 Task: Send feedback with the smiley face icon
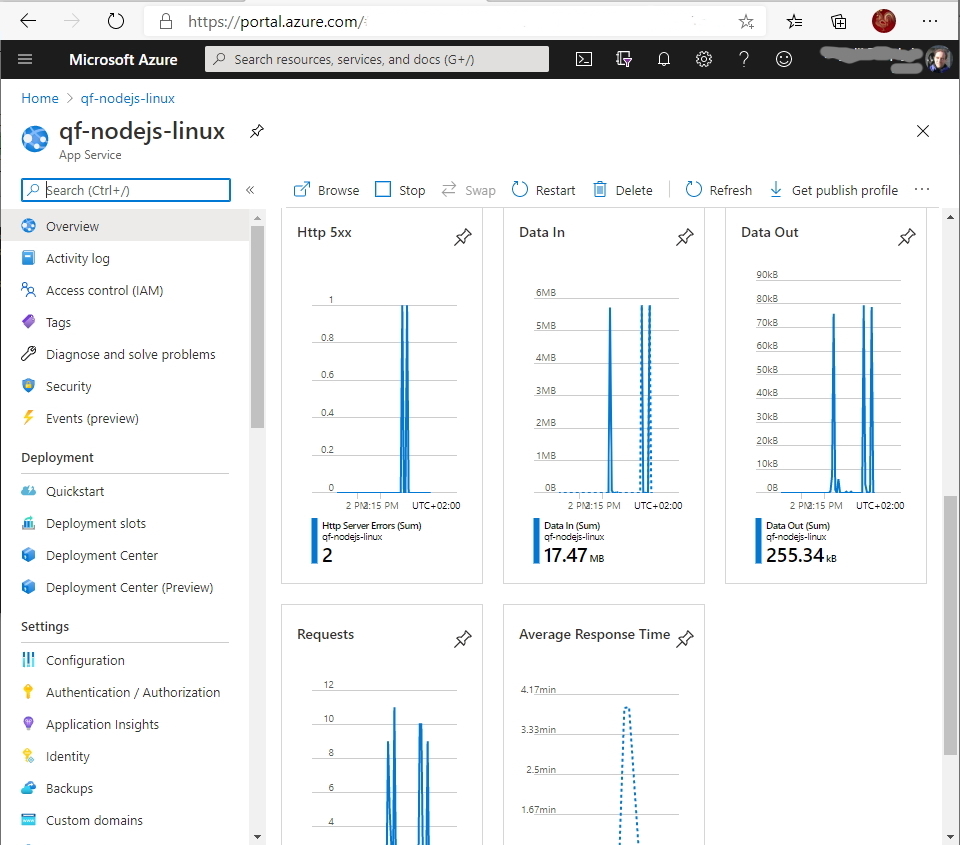pyautogui.click(x=784, y=59)
